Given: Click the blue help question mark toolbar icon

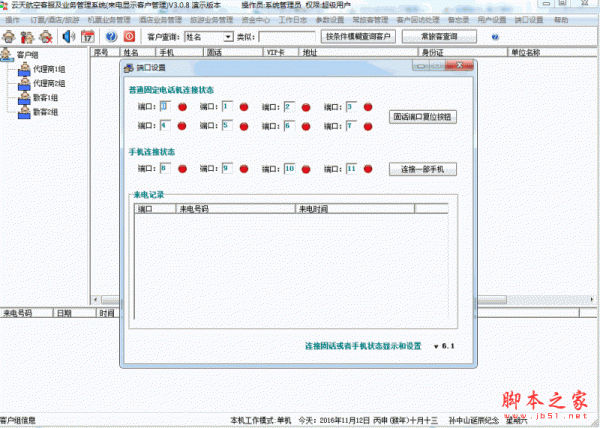Looking at the screenshot, I should pos(111,37).
